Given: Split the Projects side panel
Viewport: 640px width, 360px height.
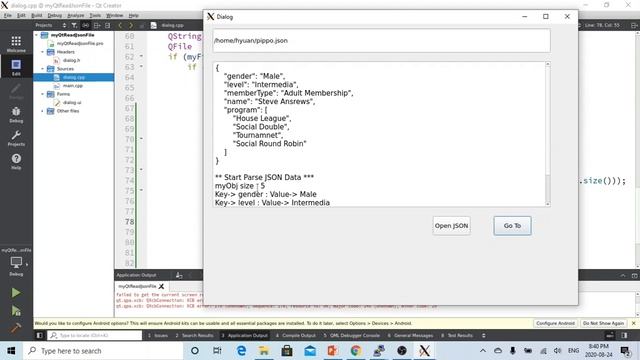Looking at the screenshot, I should [97, 25].
